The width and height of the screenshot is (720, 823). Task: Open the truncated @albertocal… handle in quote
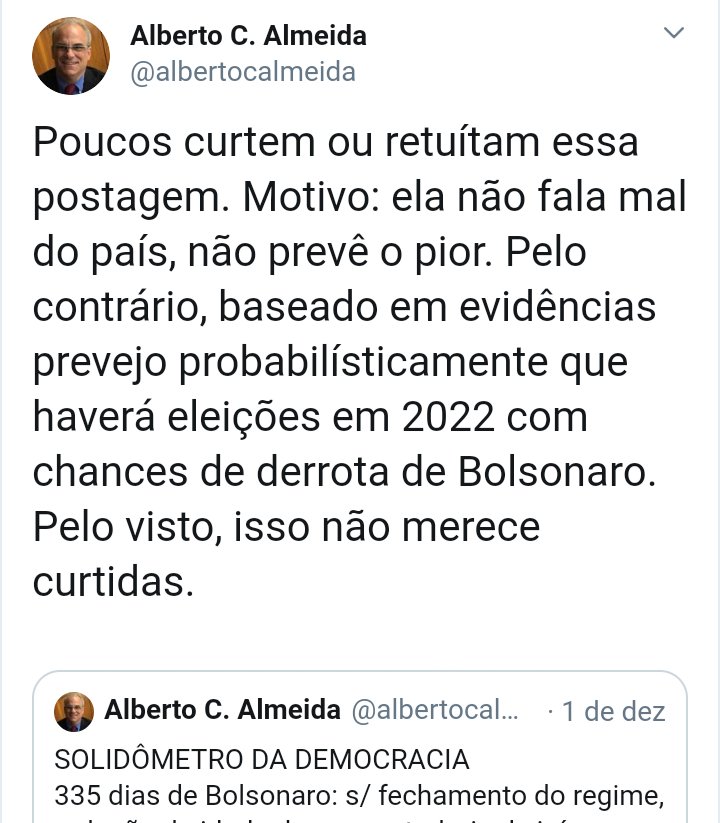435,710
